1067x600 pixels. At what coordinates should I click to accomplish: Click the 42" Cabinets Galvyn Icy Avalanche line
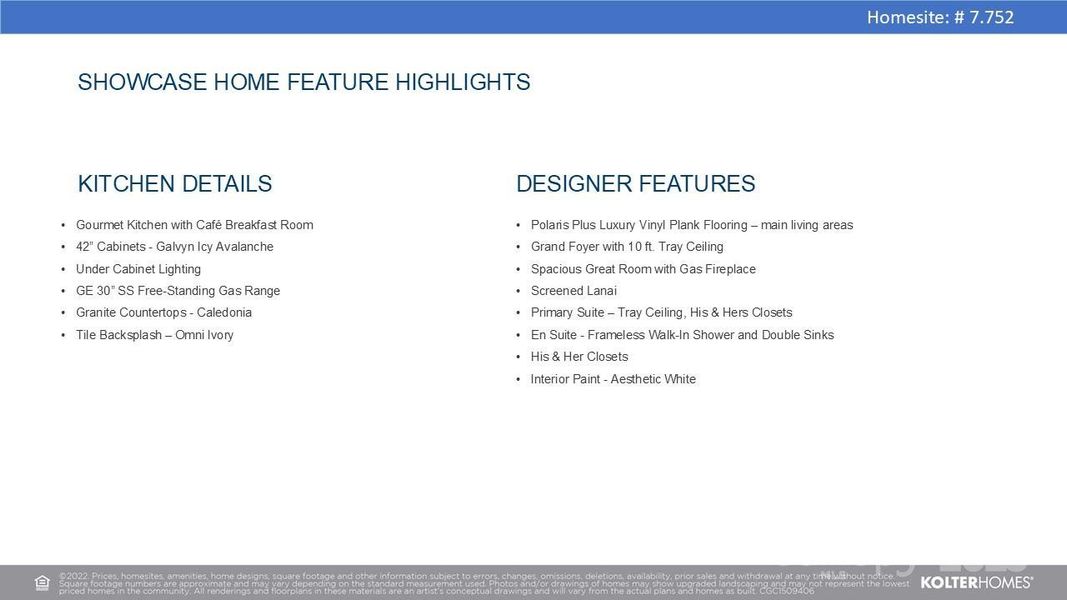(x=174, y=247)
